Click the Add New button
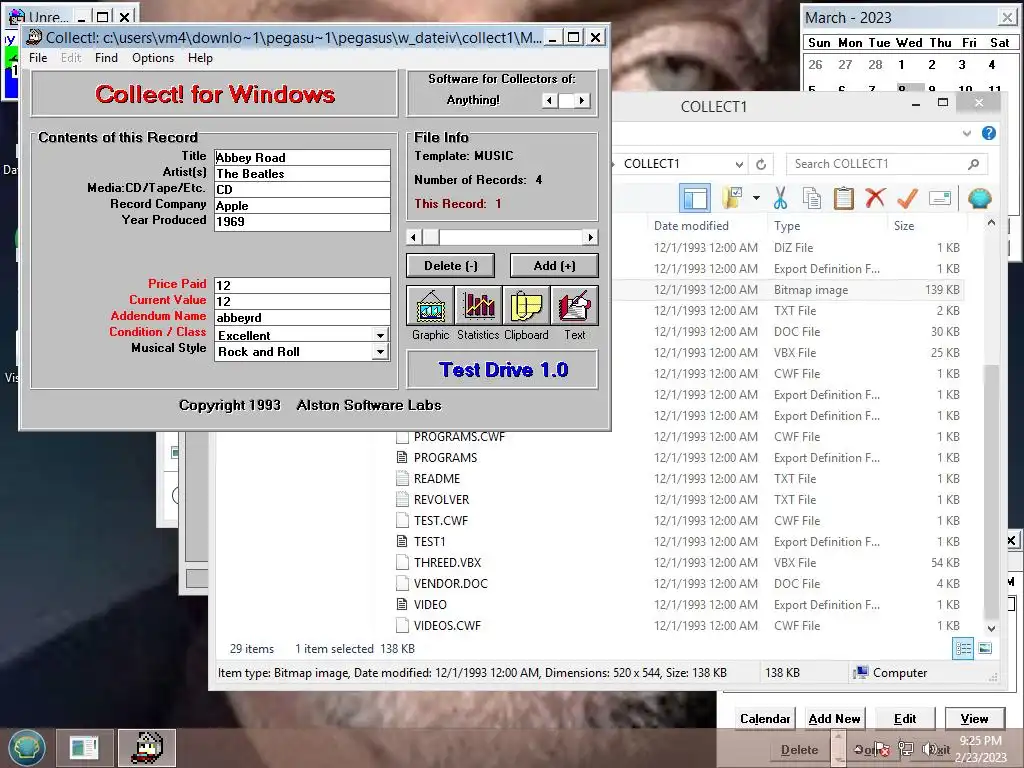1024x768 pixels. (834, 719)
